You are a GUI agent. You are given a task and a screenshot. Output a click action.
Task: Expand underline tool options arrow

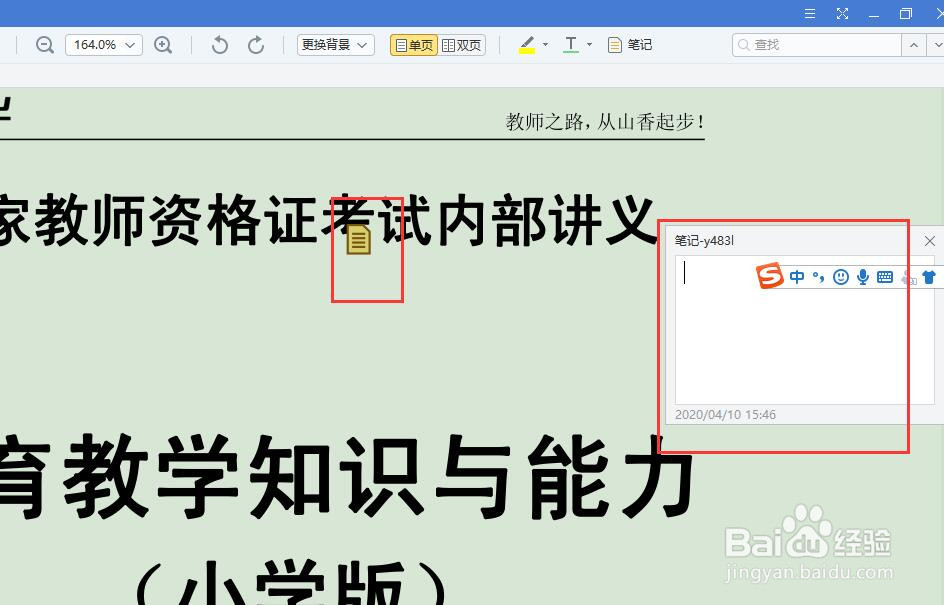589,45
